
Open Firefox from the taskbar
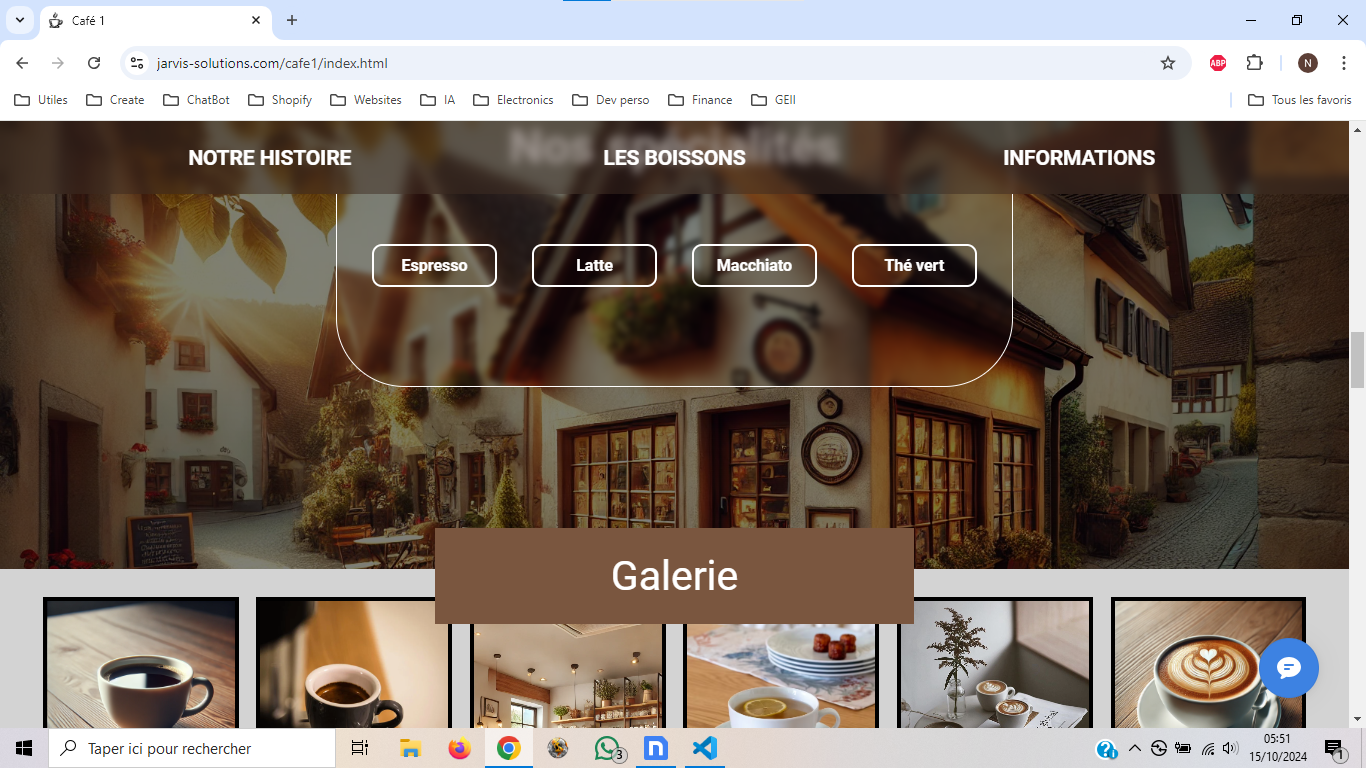[x=459, y=748]
